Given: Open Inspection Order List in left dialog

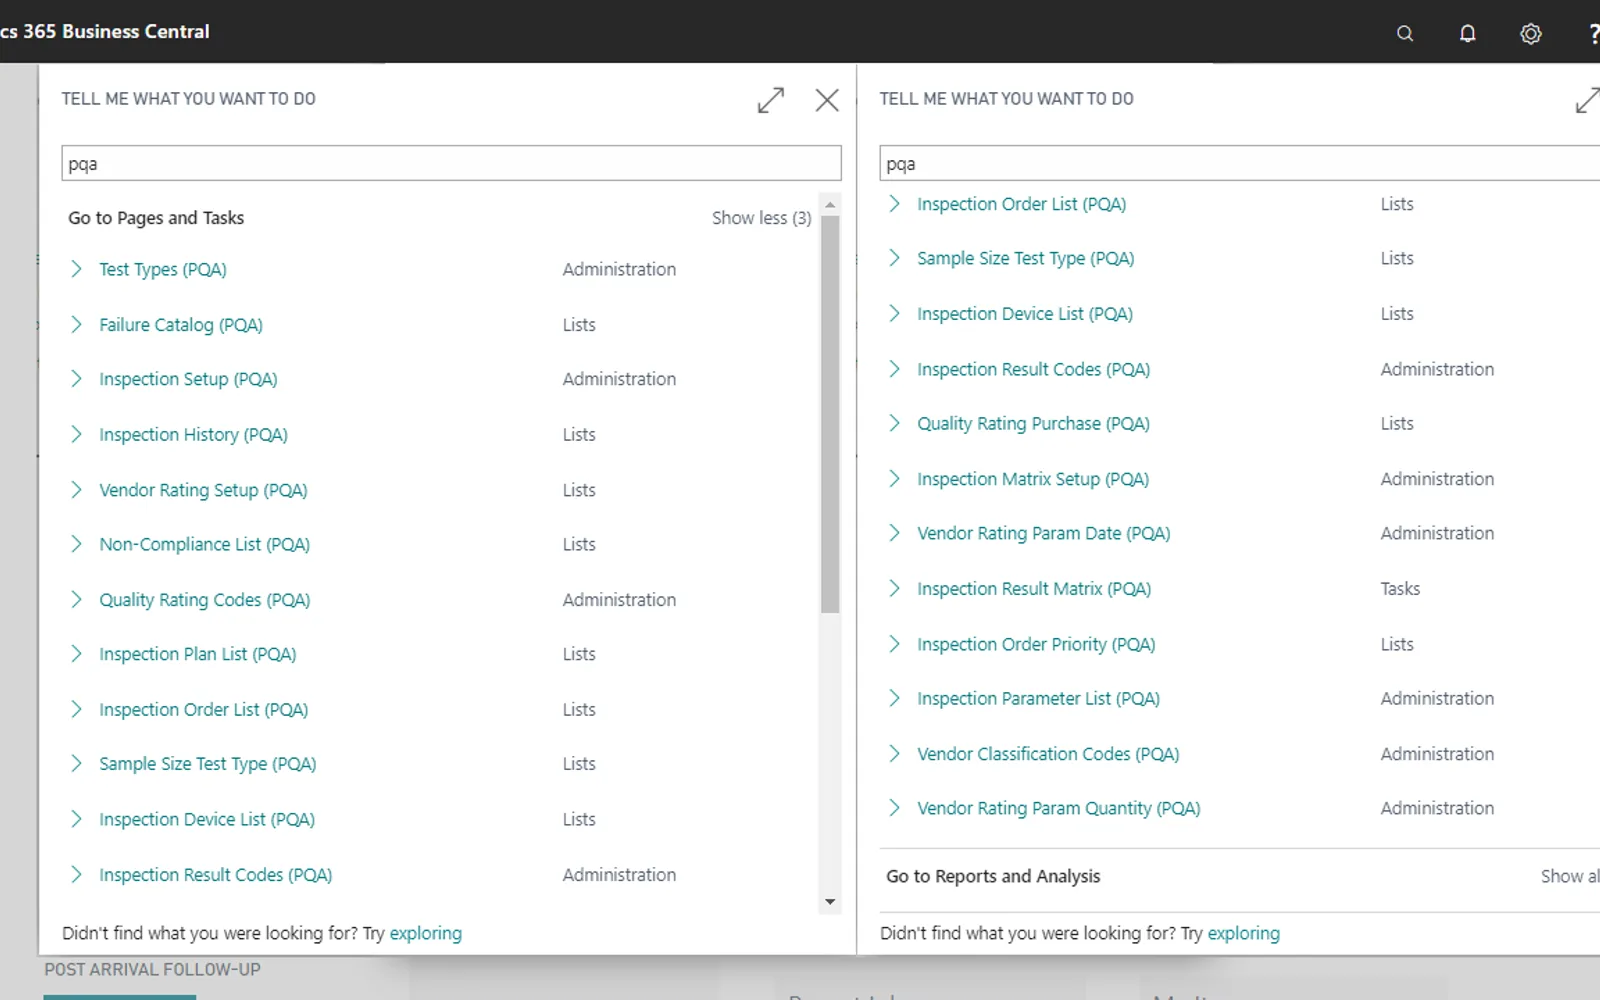Looking at the screenshot, I should click(203, 710).
